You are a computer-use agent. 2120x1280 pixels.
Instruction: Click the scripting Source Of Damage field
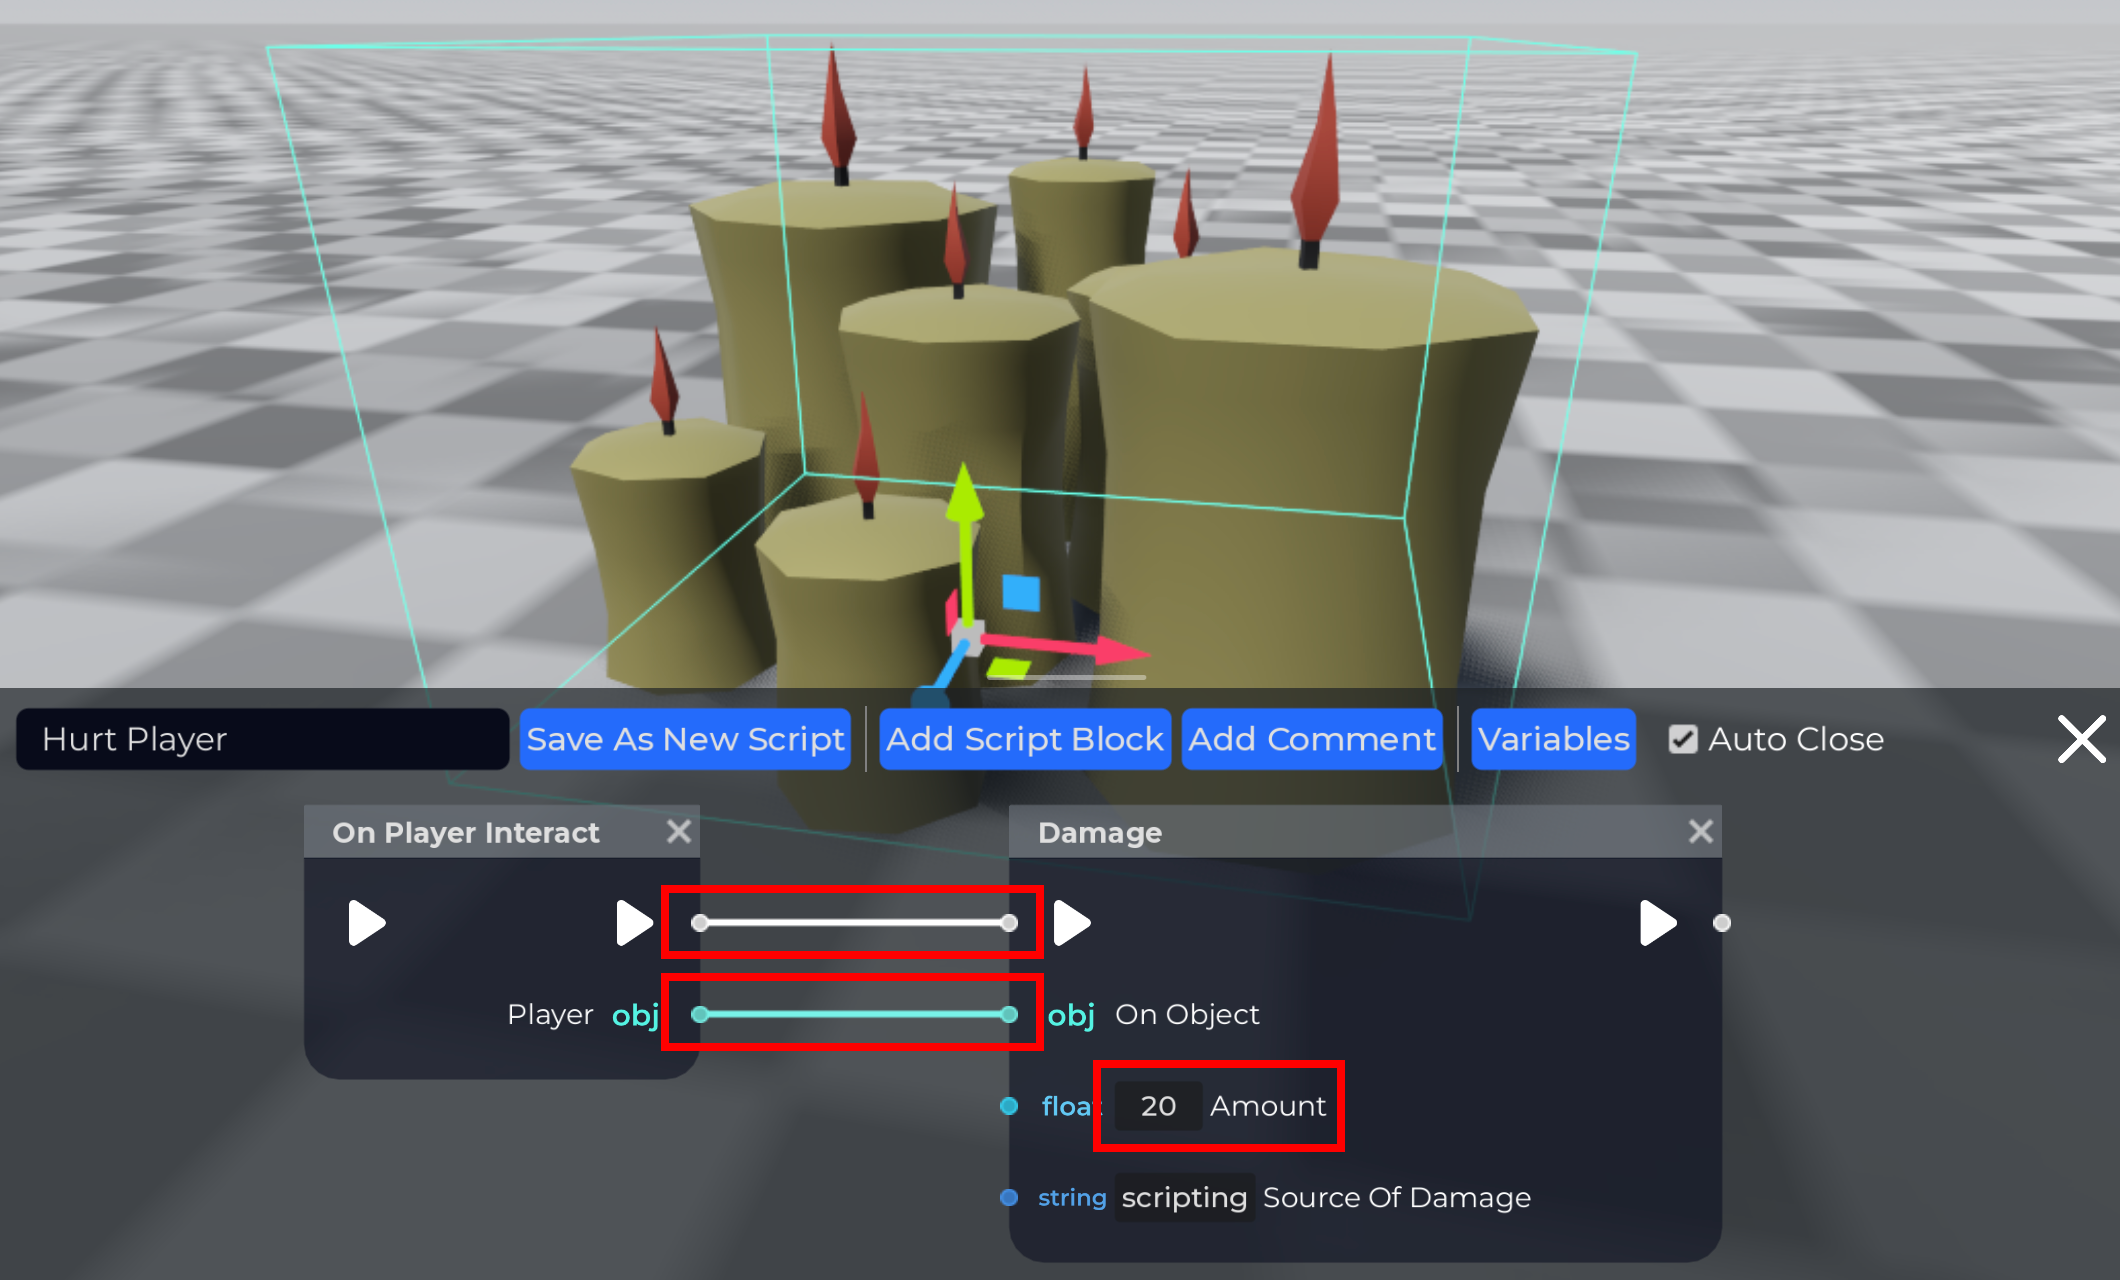[1184, 1197]
